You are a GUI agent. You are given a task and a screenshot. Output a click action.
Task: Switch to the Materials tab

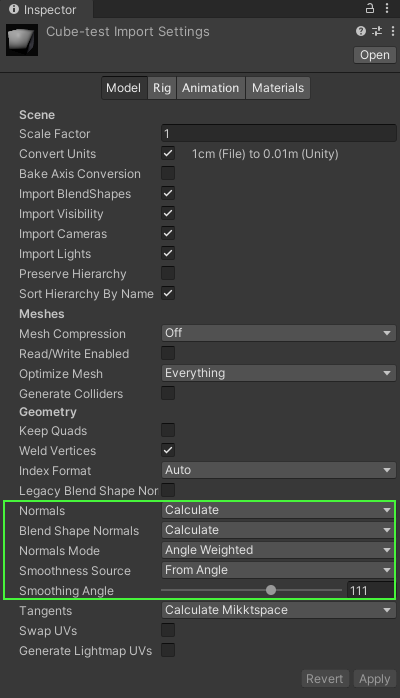278,88
